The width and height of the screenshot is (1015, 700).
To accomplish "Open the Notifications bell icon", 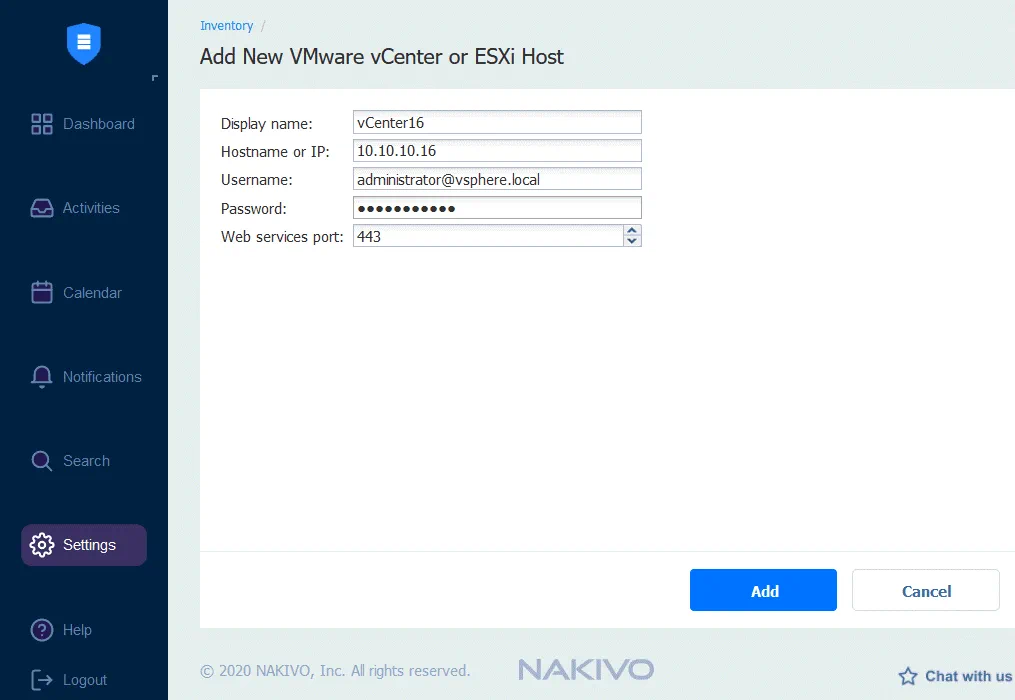I will pyautogui.click(x=42, y=377).
